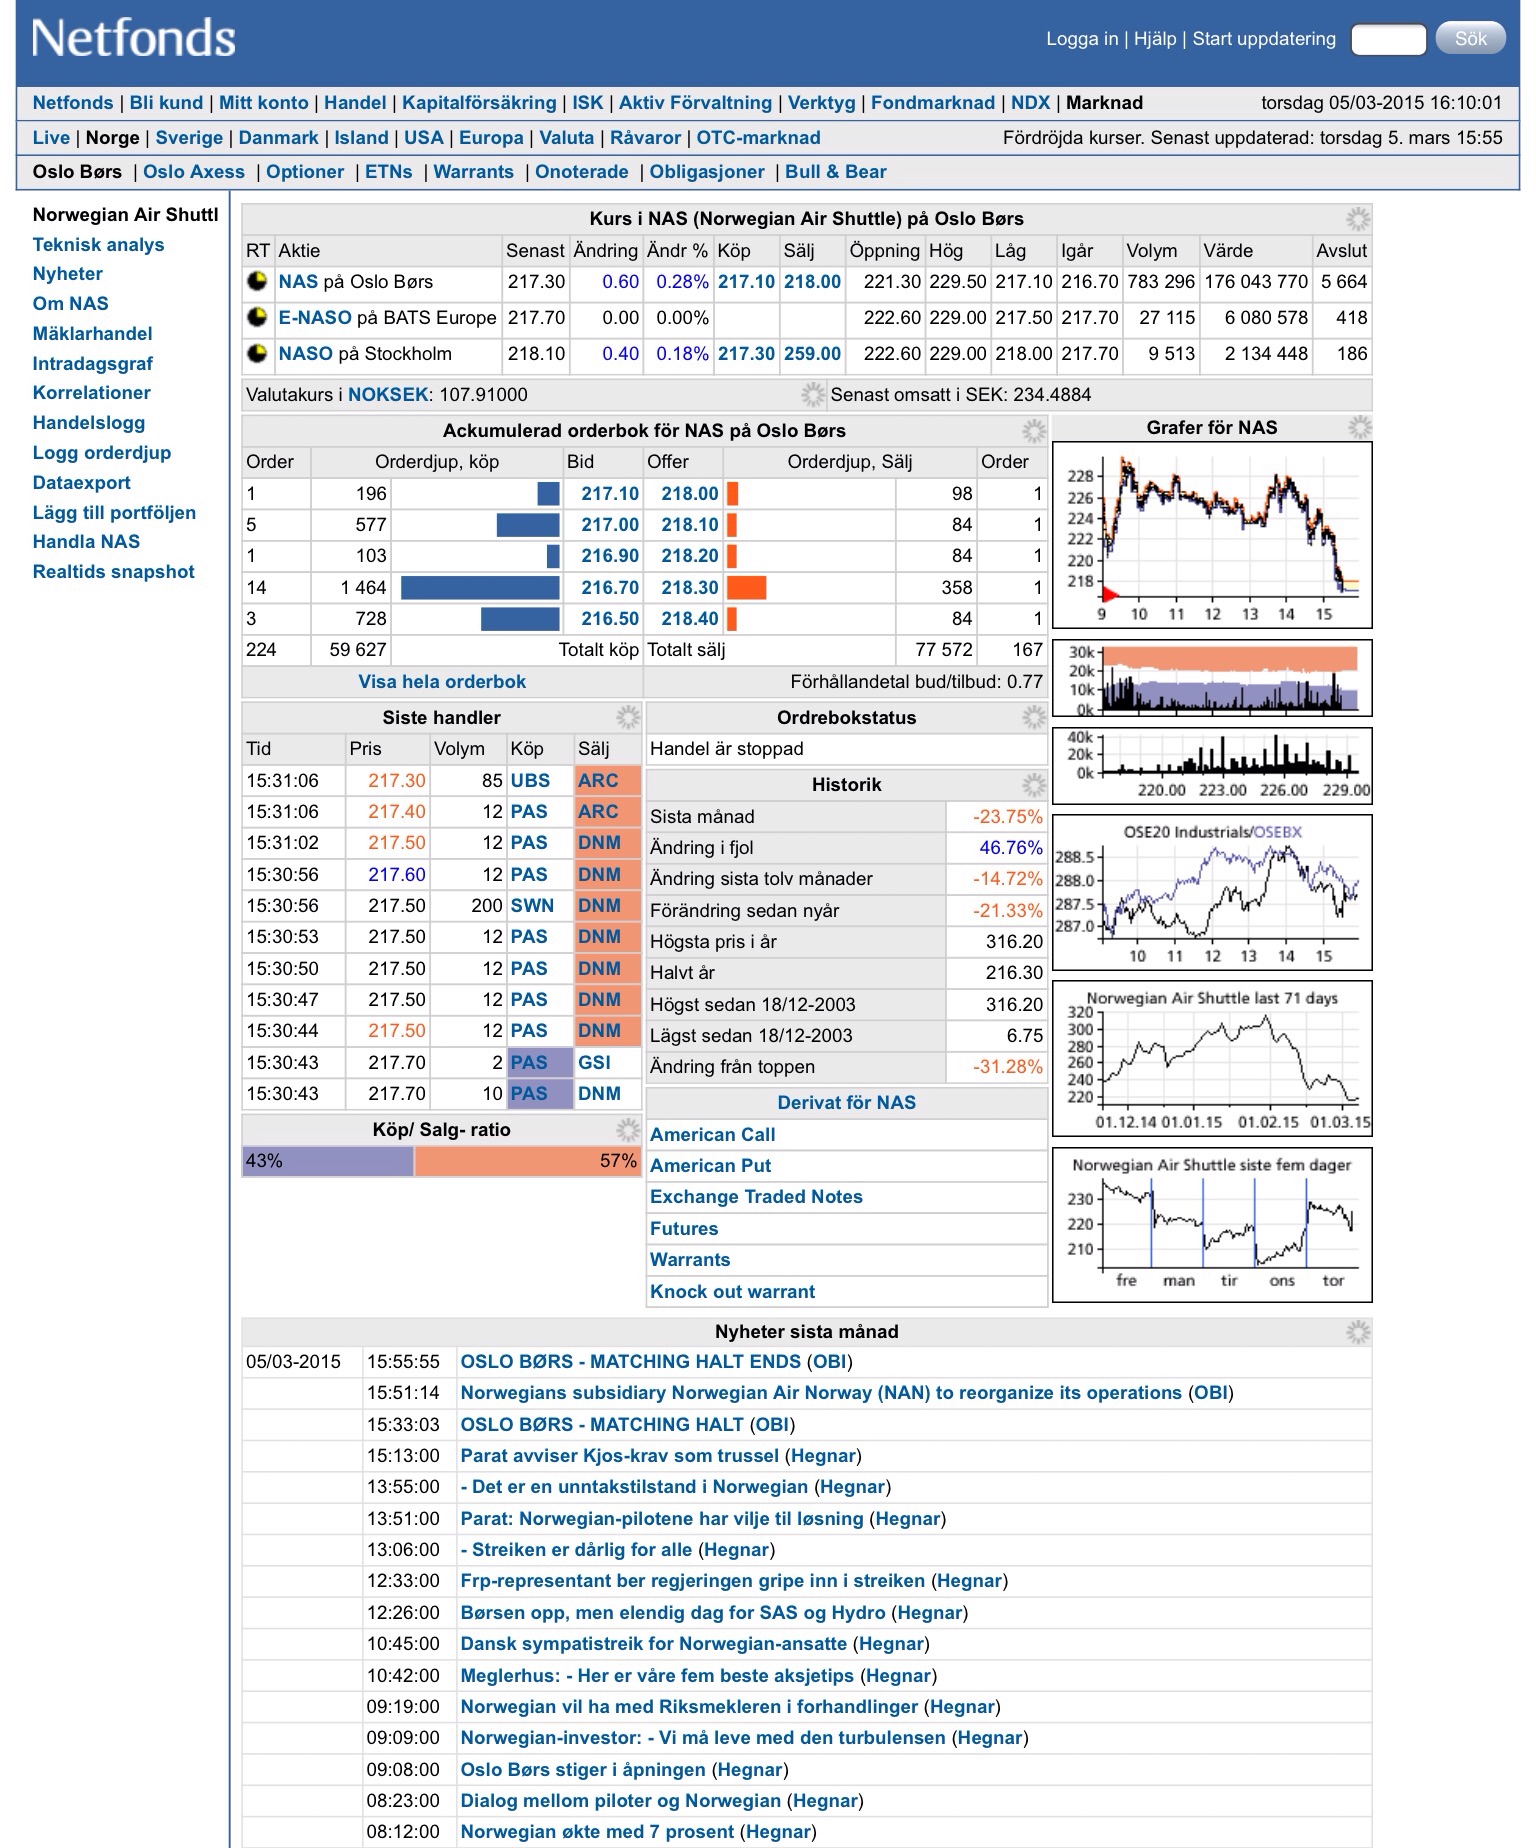Click gear icon in Siste handler header
Screen dimensions: 1536x1848
pyautogui.click(x=627, y=717)
